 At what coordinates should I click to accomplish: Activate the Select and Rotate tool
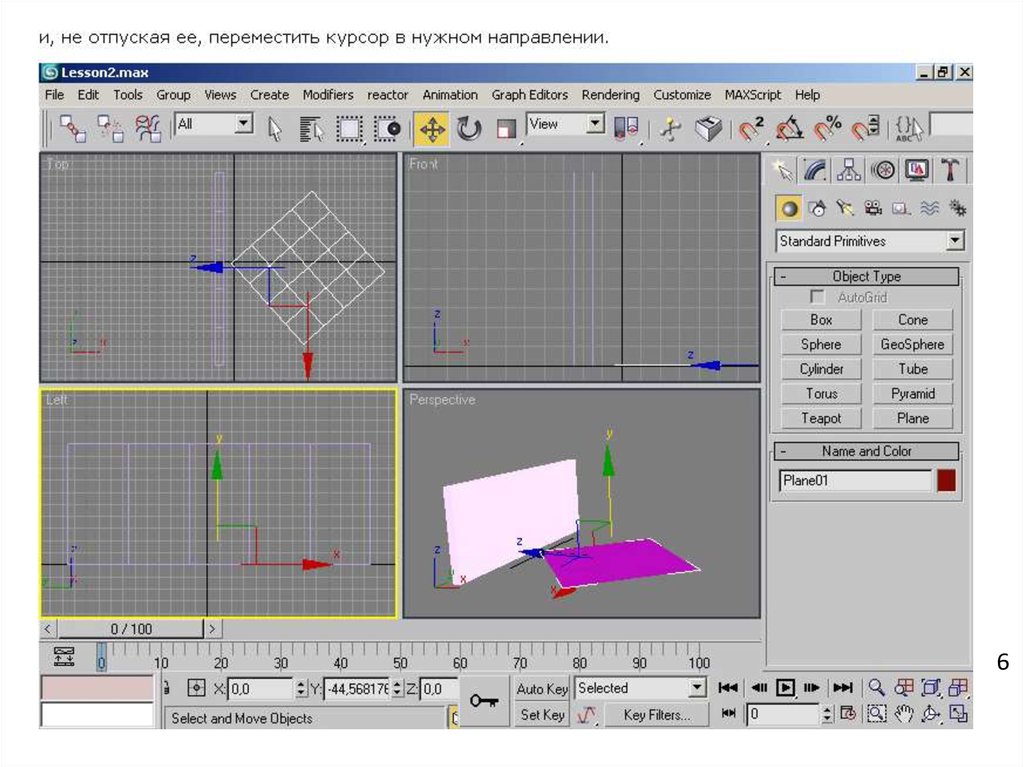point(469,128)
